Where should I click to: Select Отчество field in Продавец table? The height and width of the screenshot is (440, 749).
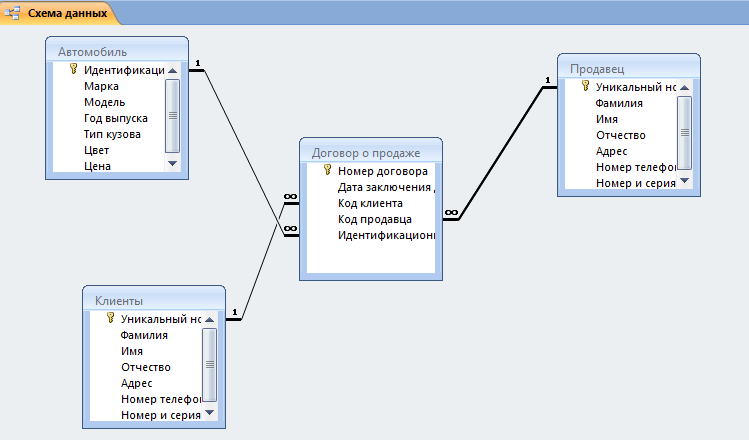tap(621, 135)
